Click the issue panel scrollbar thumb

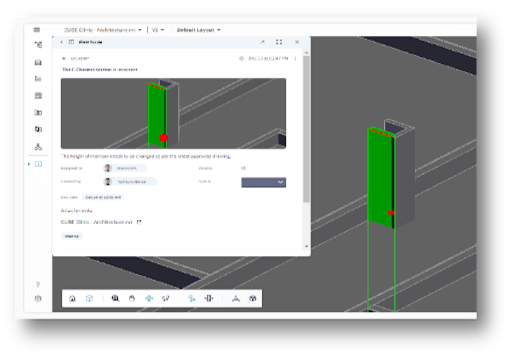306,129
